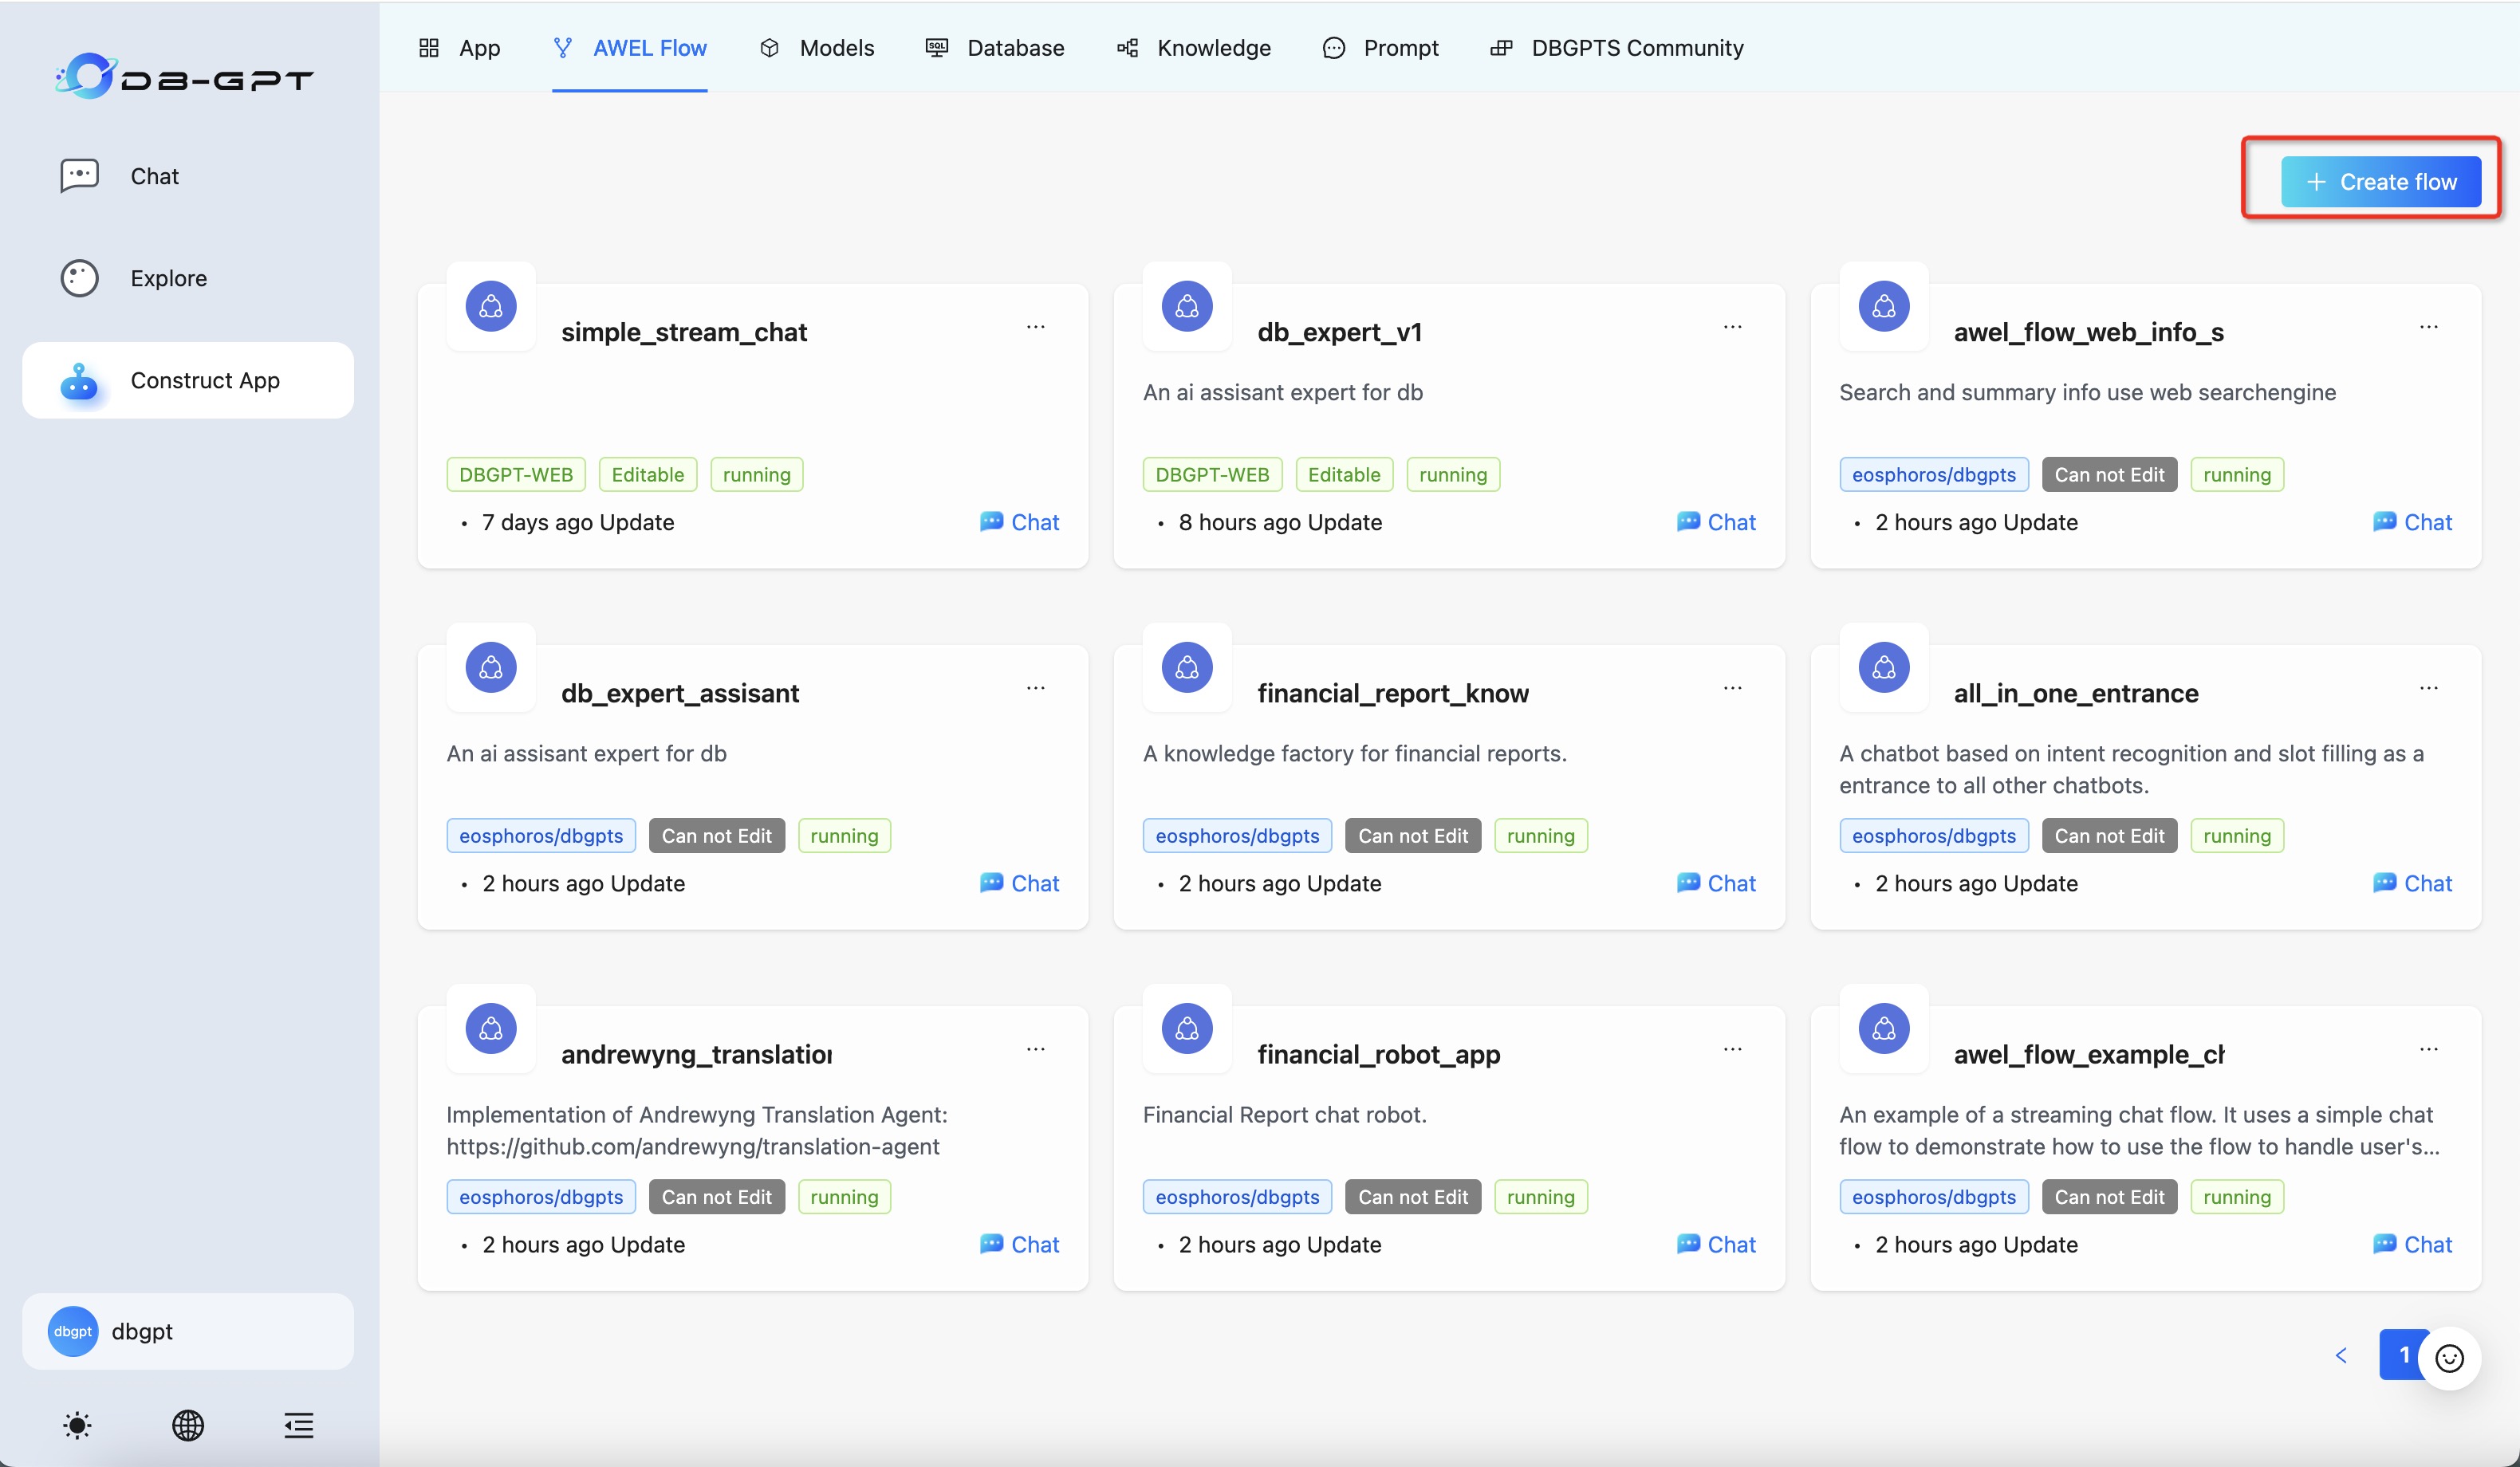Toggle the light/dark theme sun icon
This screenshot has width=2520, height=1467.
point(77,1425)
